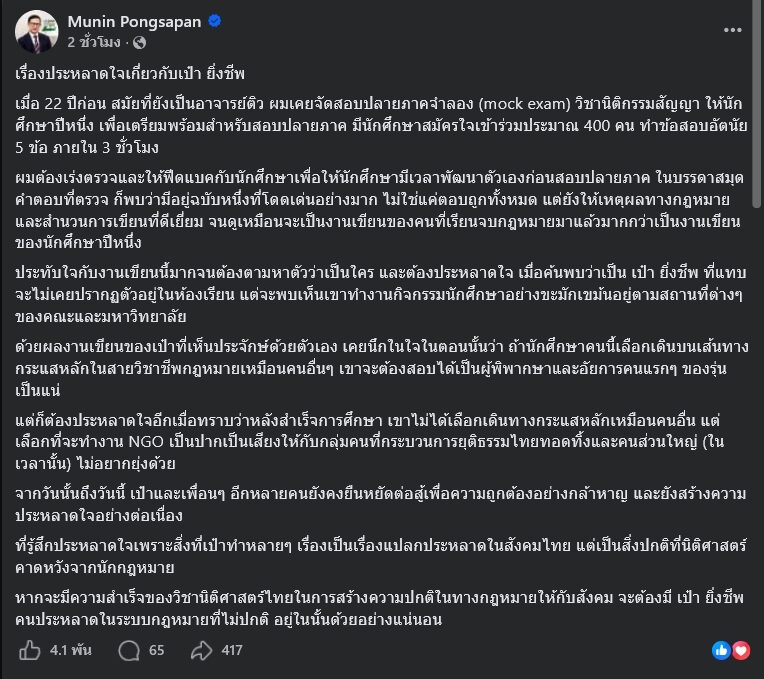Click the 65 comments count

pyautogui.click(x=156, y=650)
